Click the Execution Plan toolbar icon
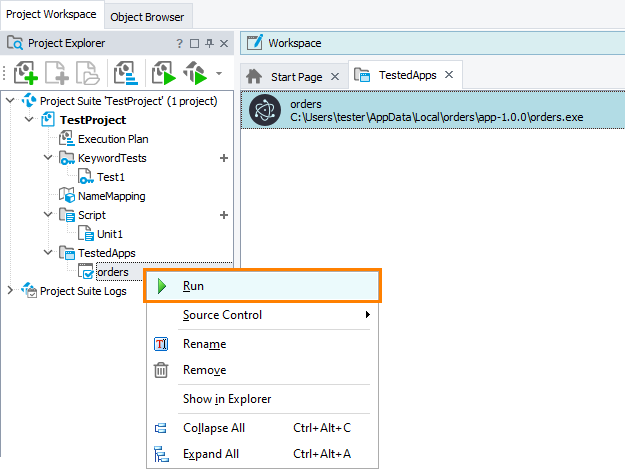625x469 pixels. (x=125, y=75)
